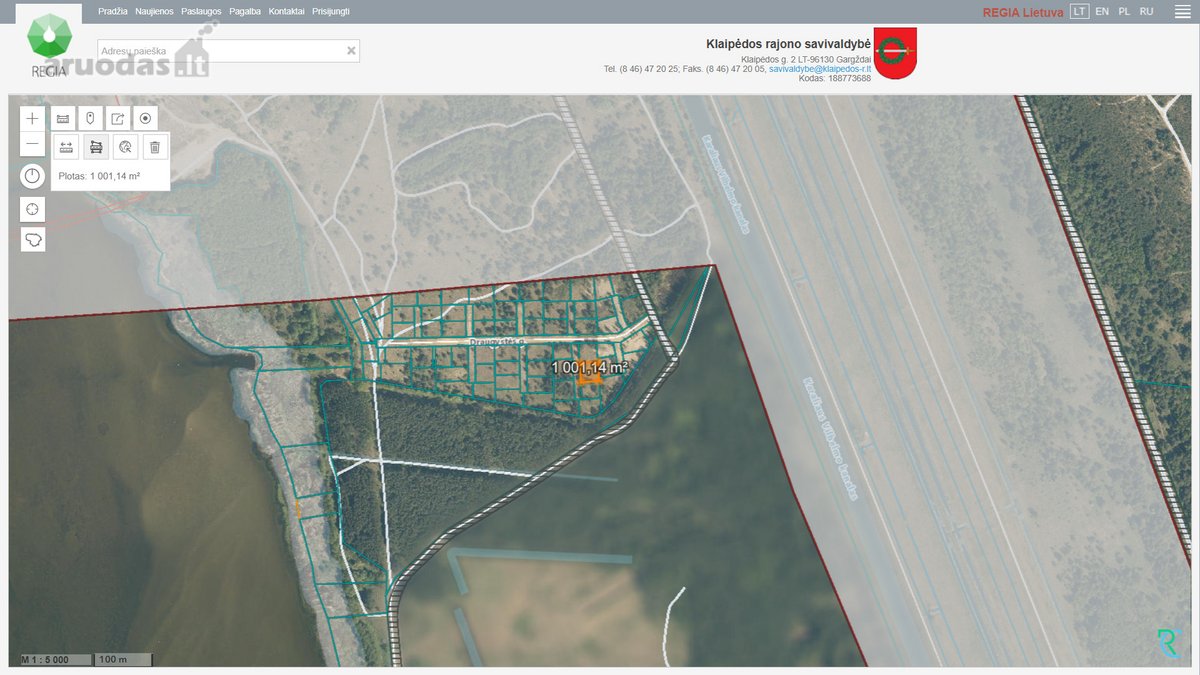
Task: Click the Klaipėda district coat of arms
Action: (895, 53)
